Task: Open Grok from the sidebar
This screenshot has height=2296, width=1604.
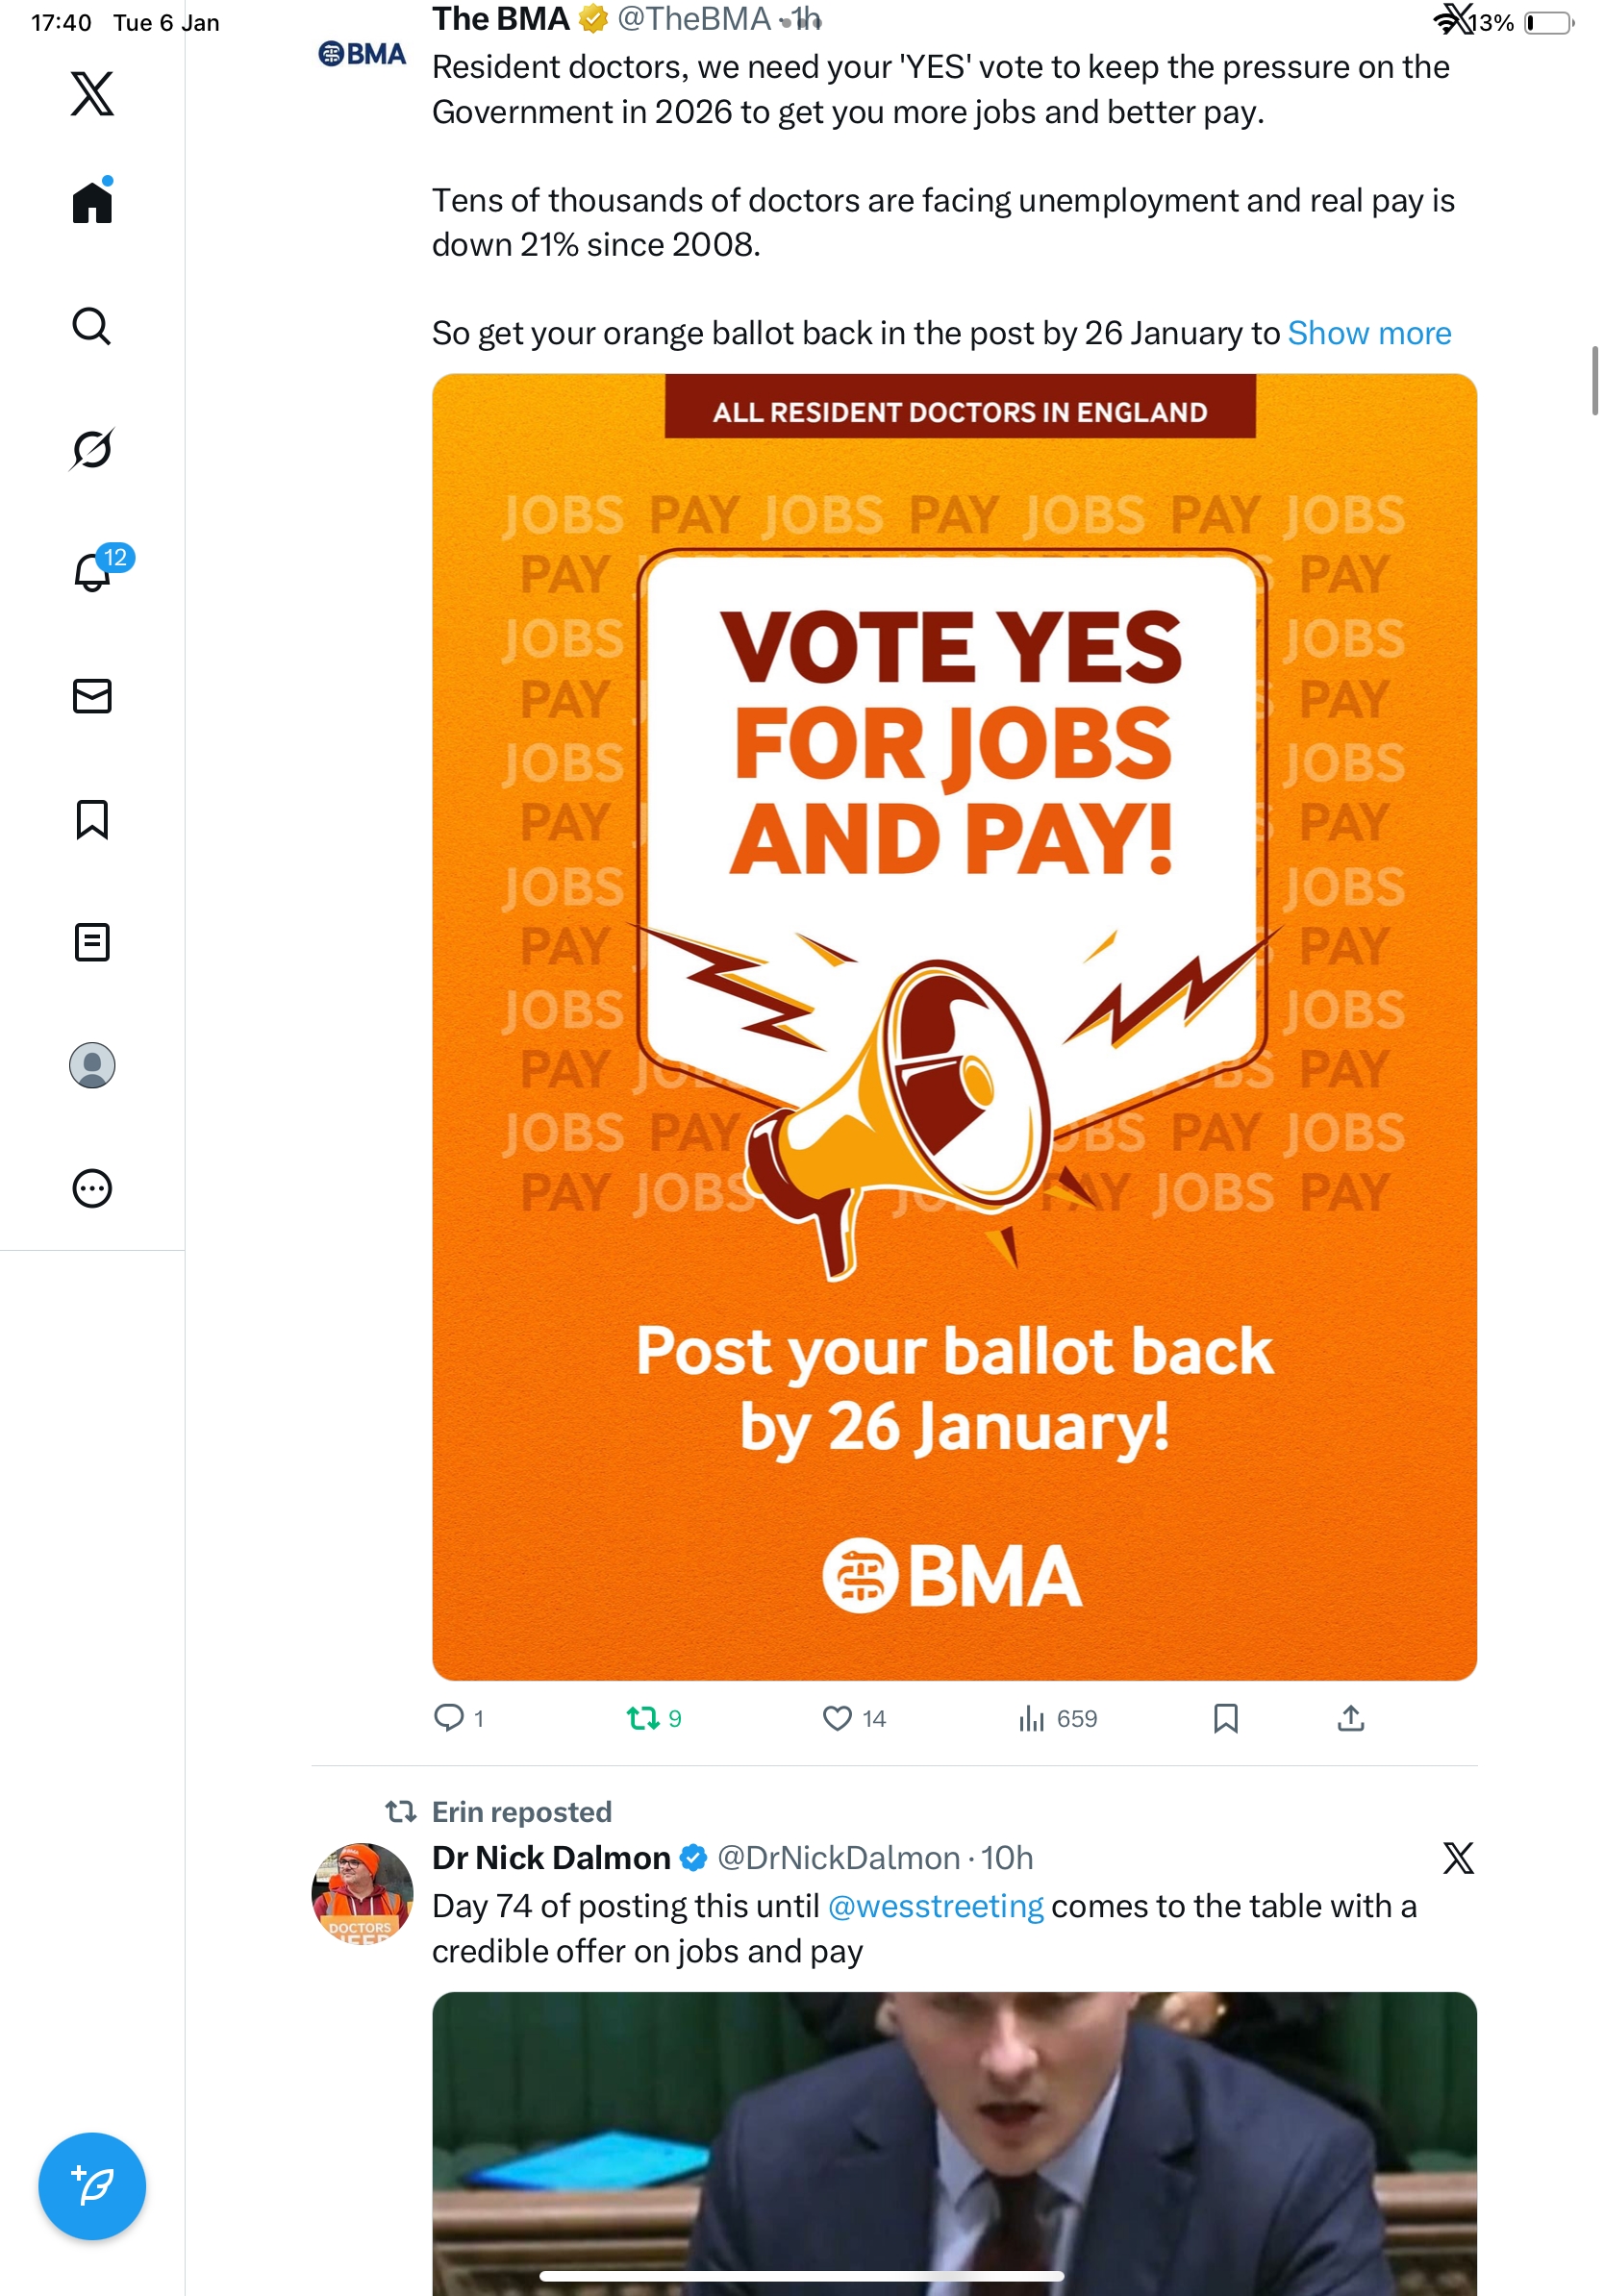Action: coord(92,449)
